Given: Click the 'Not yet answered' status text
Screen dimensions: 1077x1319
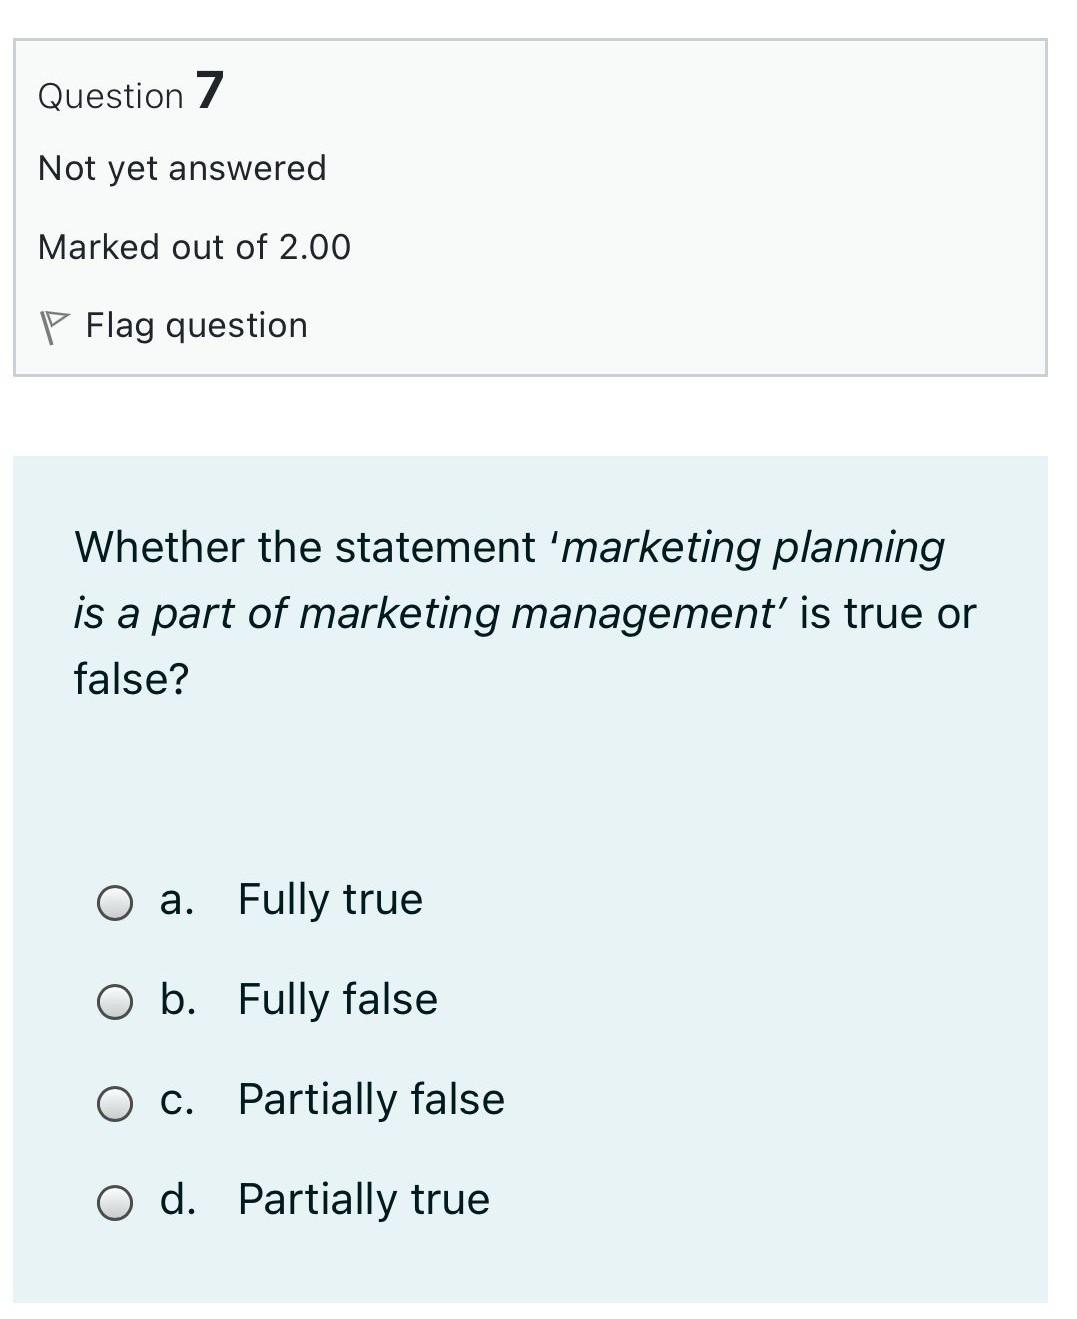Looking at the screenshot, I should (x=182, y=168).
